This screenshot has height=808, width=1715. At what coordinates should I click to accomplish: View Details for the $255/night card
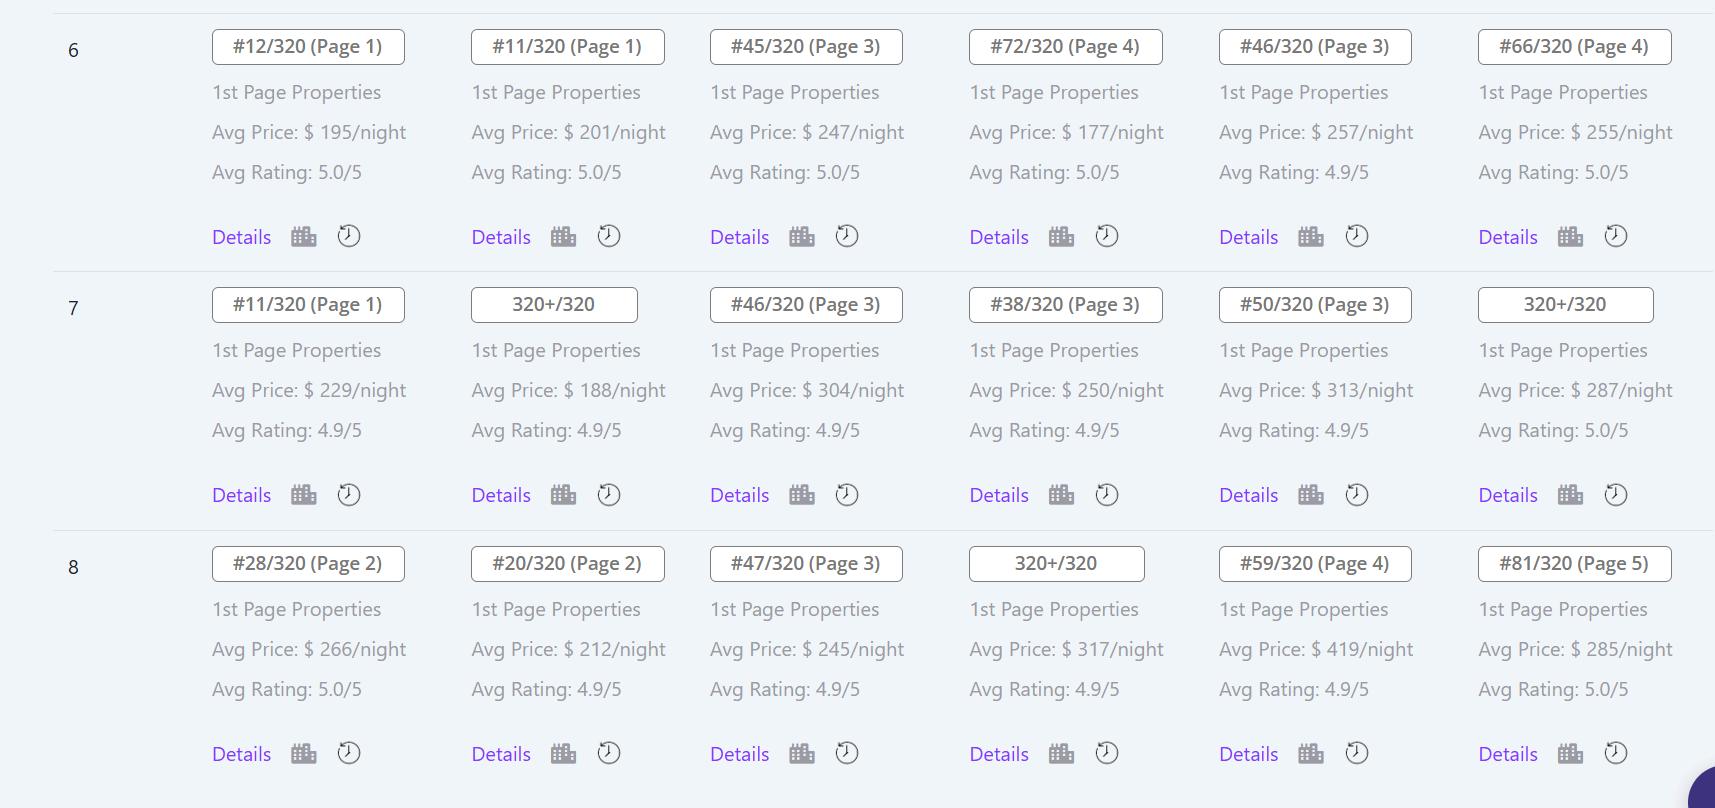(1508, 237)
